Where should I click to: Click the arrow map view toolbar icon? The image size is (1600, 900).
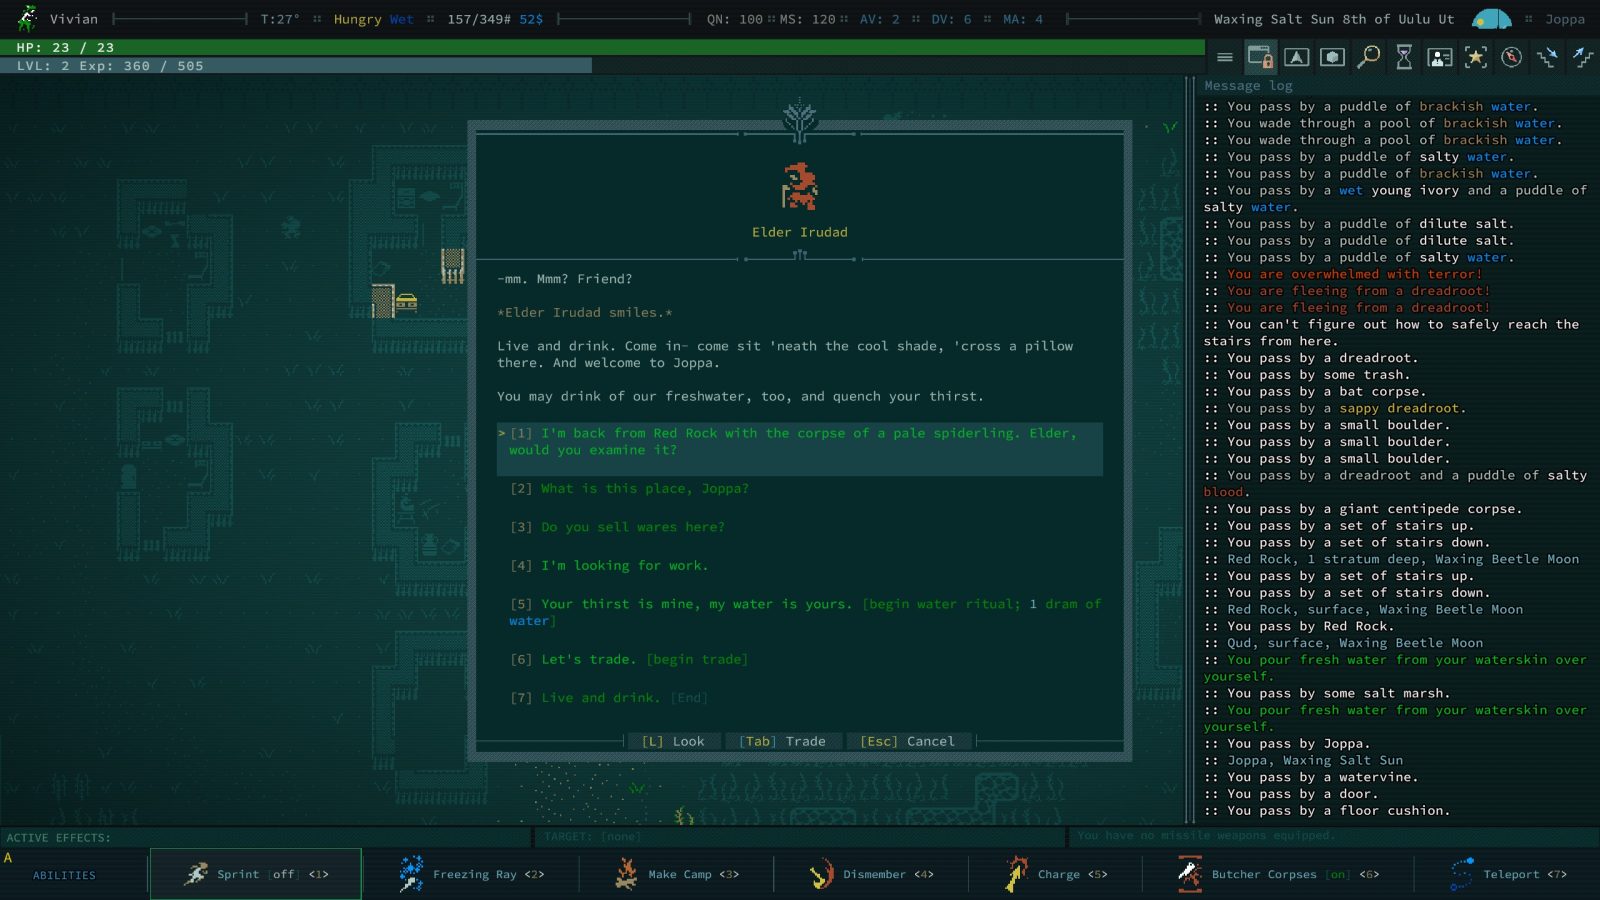coord(1296,57)
